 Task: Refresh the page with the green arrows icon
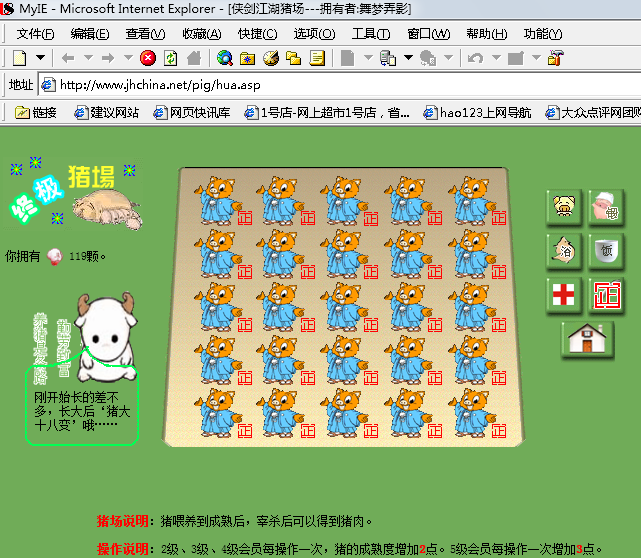click(x=170, y=58)
